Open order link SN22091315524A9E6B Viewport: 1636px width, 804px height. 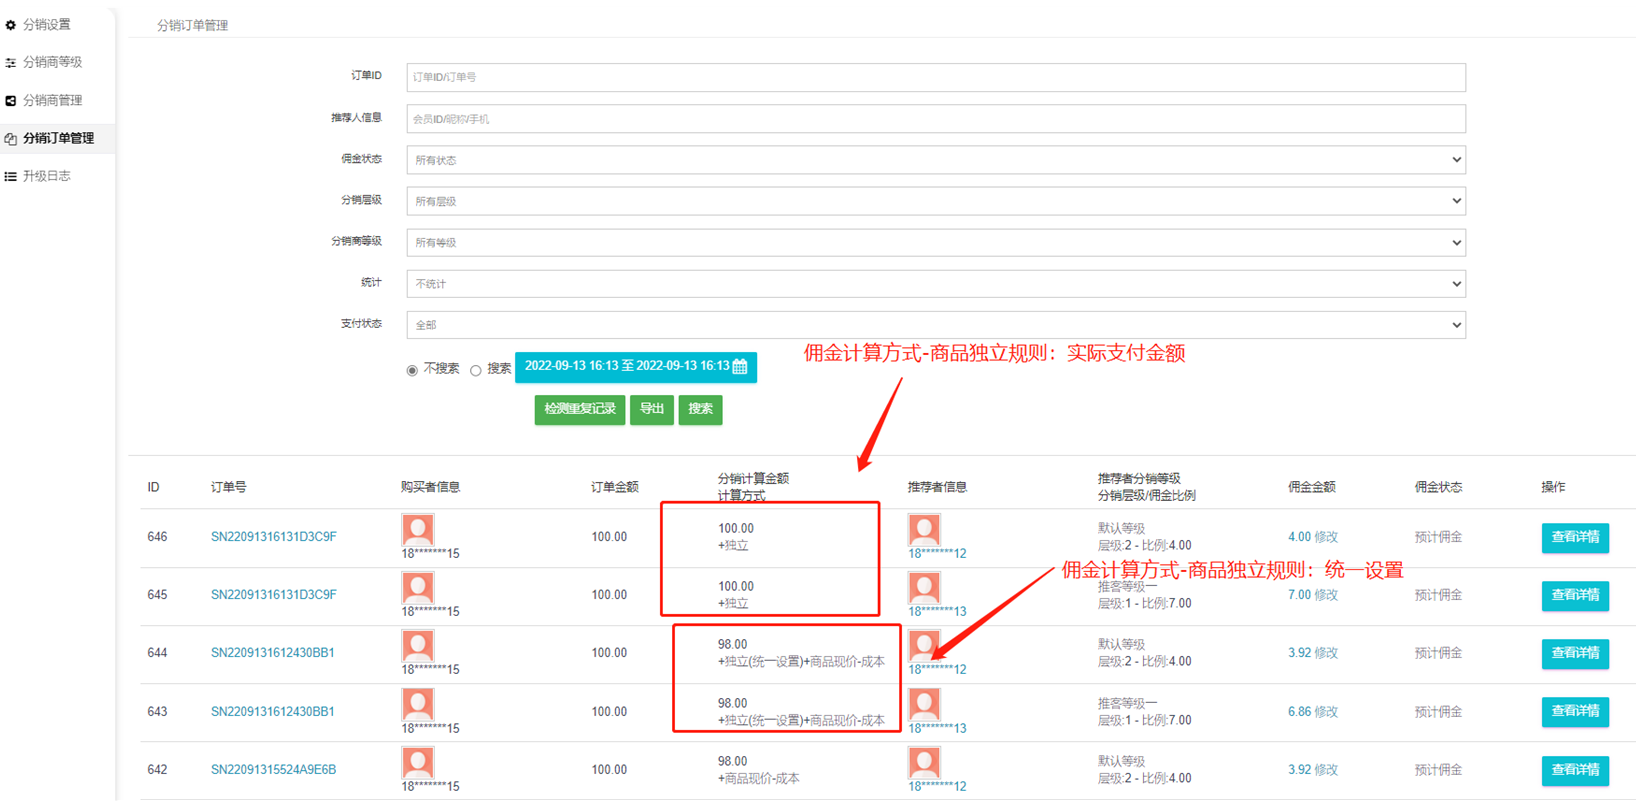click(x=273, y=770)
